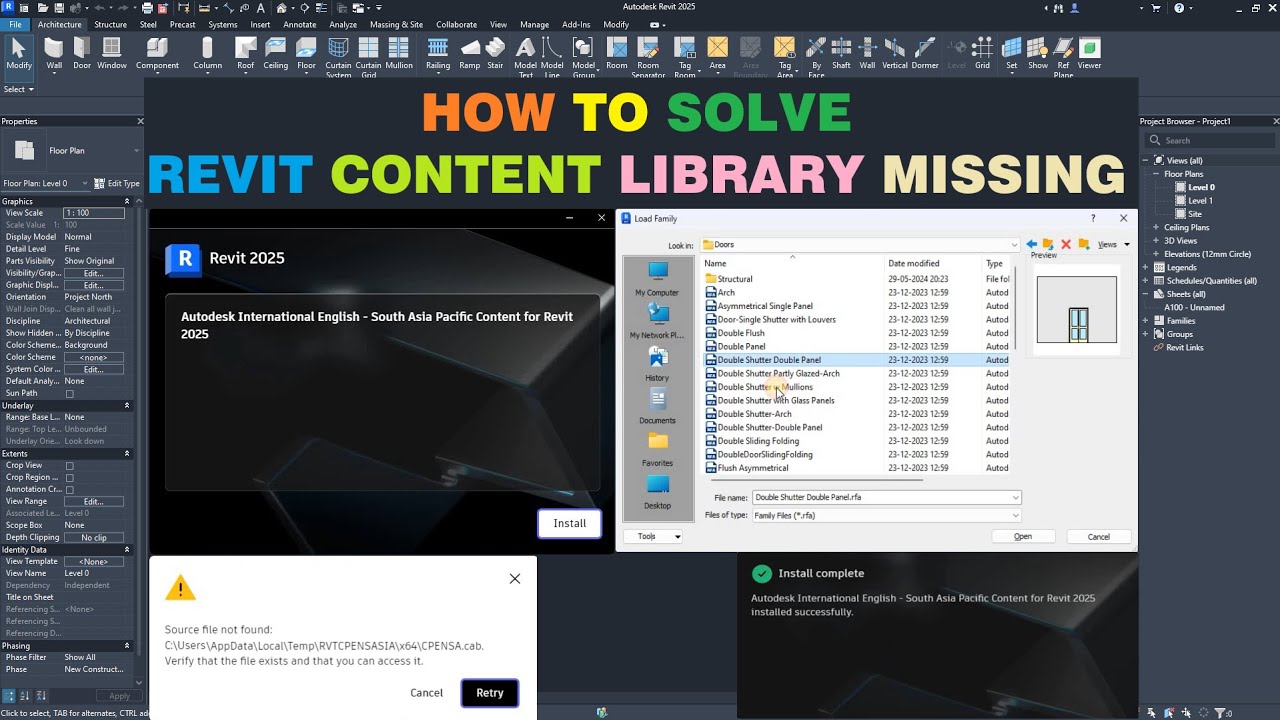Toggle the Crop Region Visible checkbox
The image size is (1280, 720).
[x=69, y=478]
